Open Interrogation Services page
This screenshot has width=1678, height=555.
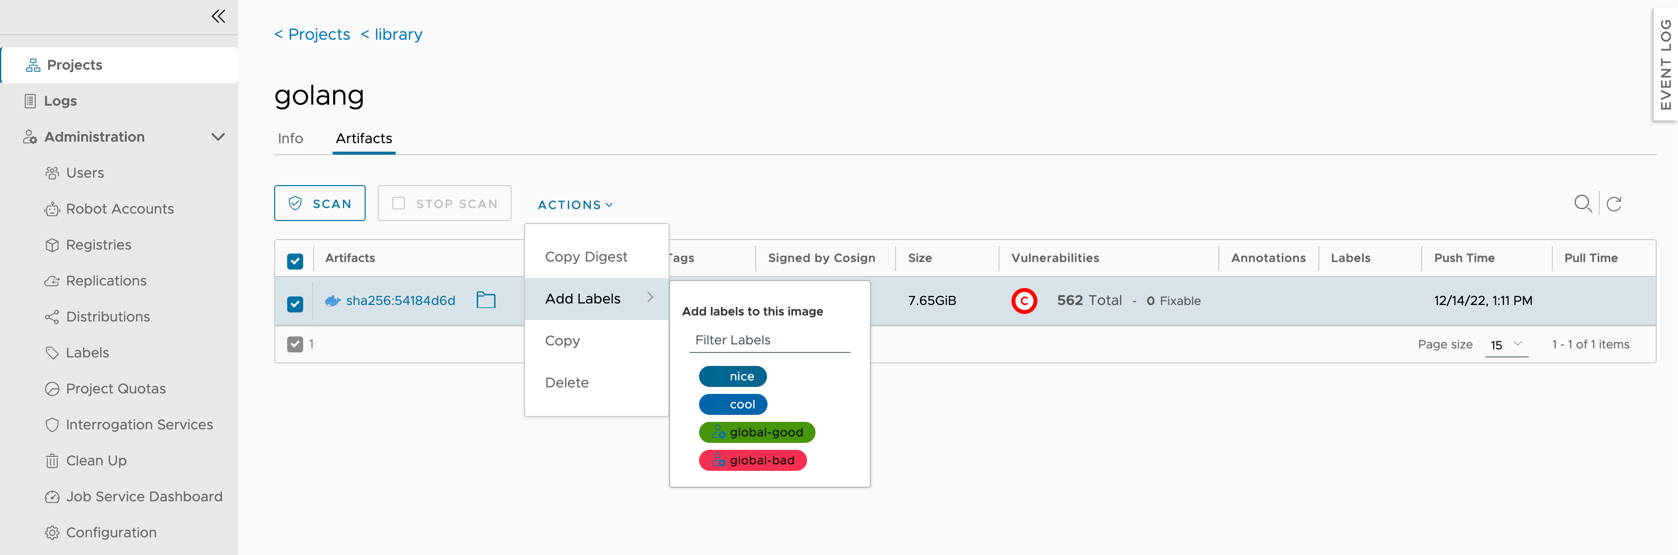click(139, 425)
